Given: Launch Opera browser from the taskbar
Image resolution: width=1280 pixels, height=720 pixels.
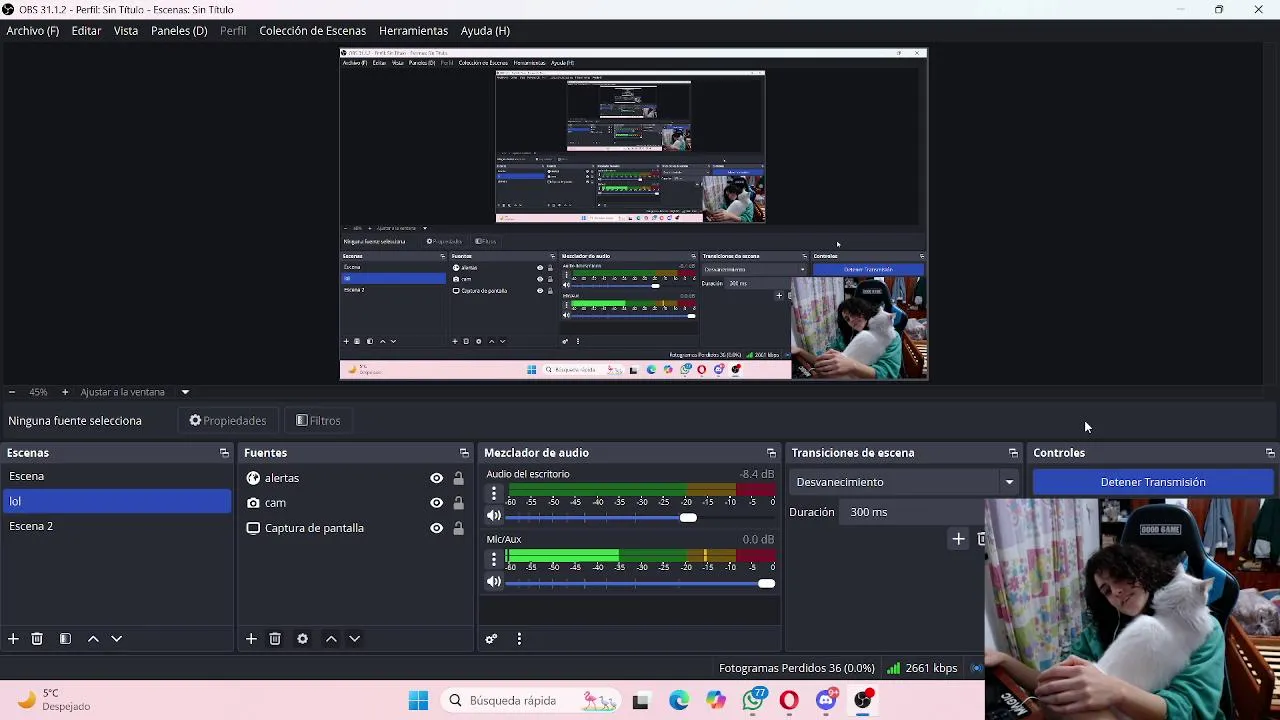Looking at the screenshot, I should click(x=789, y=701).
